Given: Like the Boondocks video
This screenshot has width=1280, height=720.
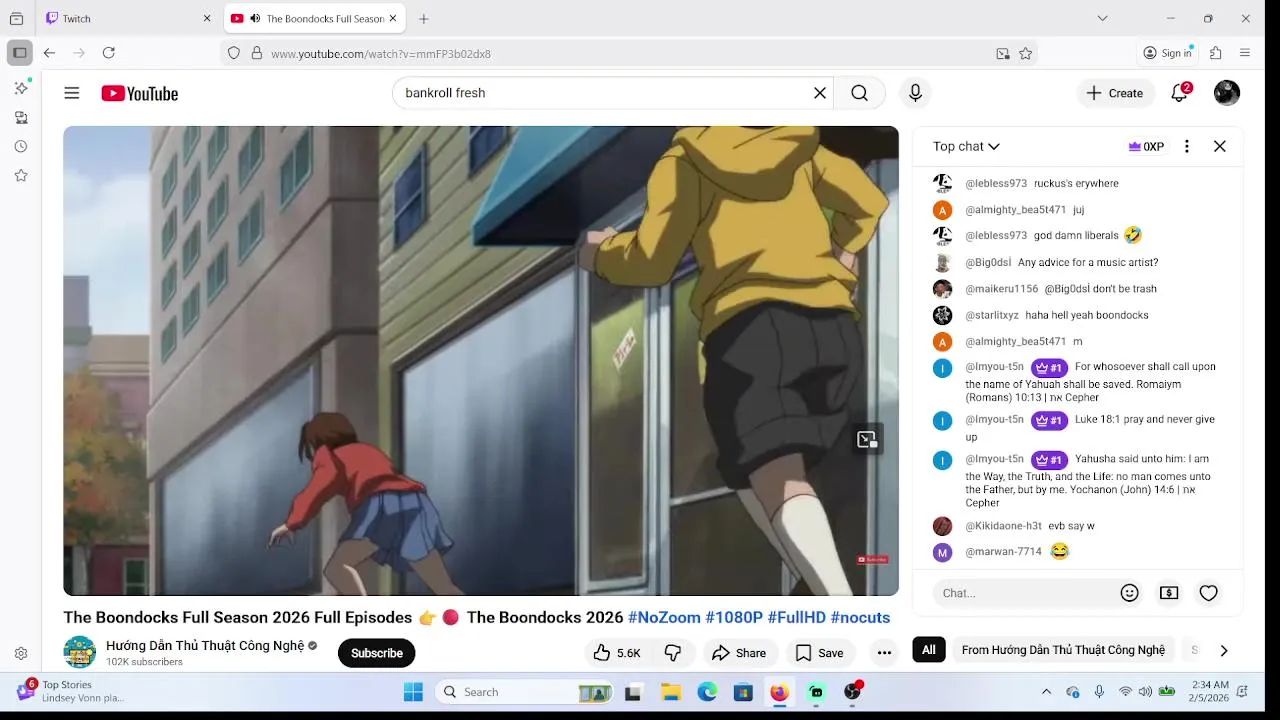Looking at the screenshot, I should (617, 653).
